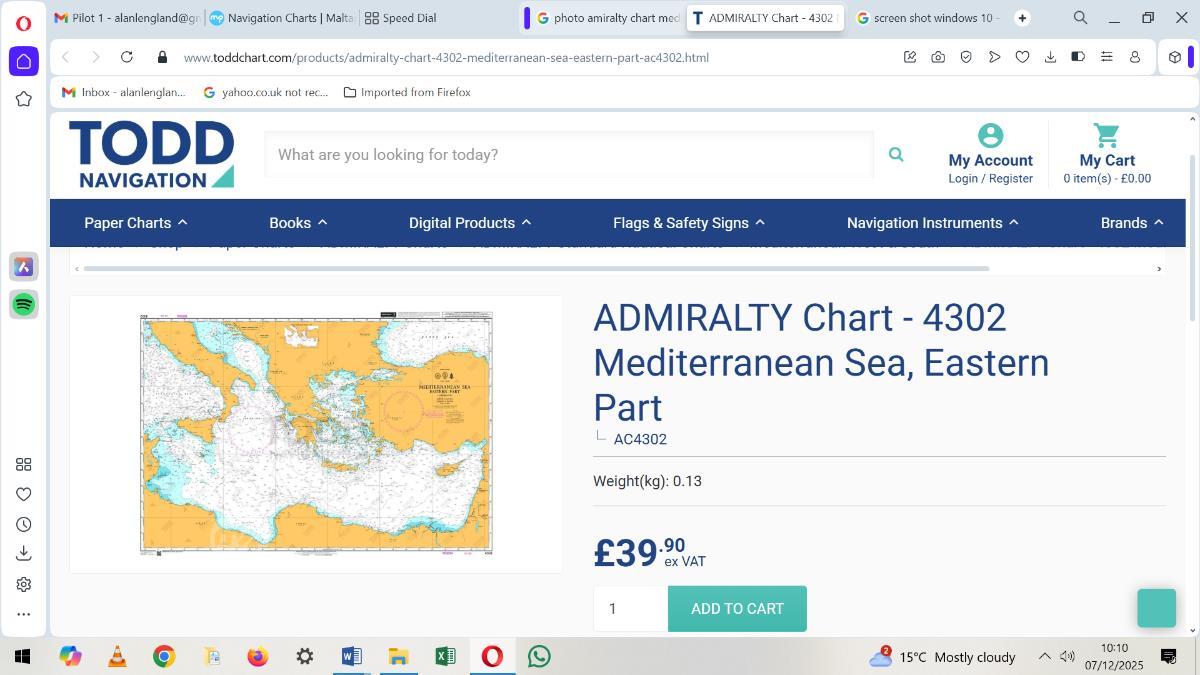Open Opera sidebar history clock icon

pos(24,524)
